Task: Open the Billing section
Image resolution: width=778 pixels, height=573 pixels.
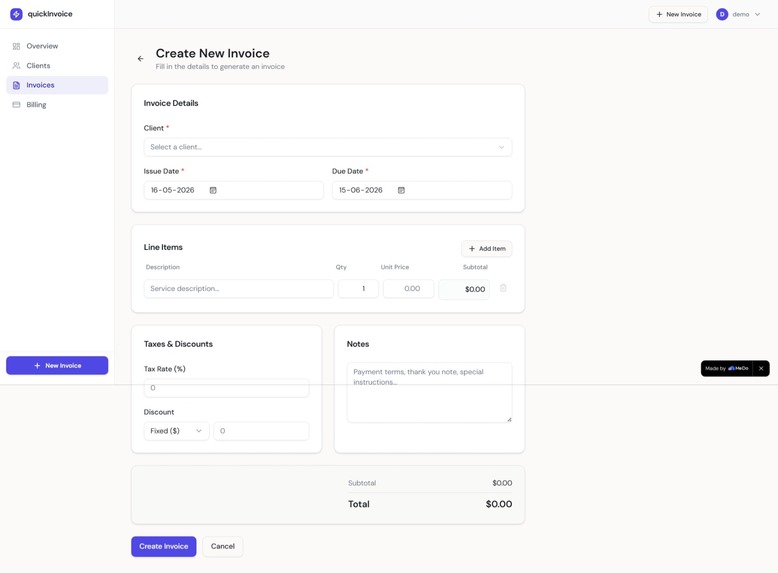Action: [57, 105]
